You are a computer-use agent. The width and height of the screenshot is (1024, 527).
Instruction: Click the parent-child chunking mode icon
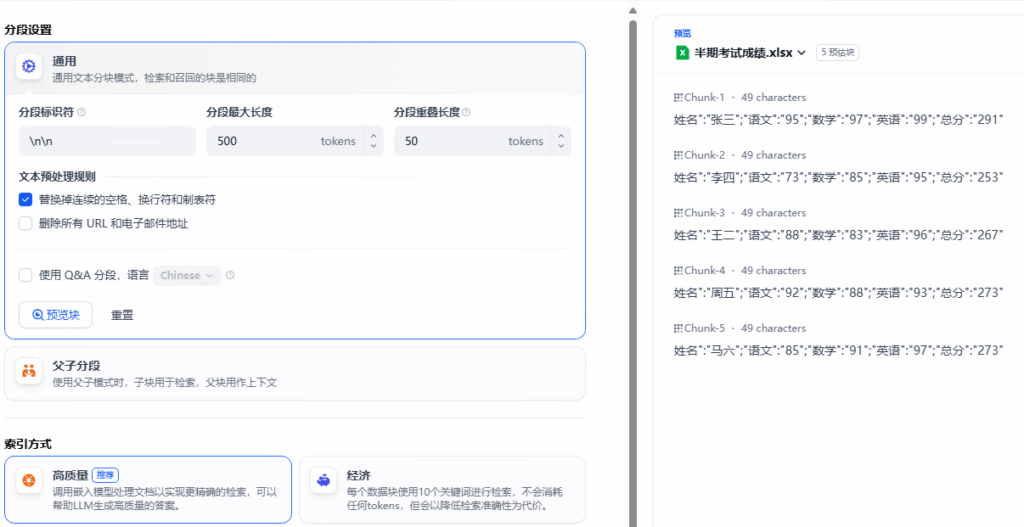[x=29, y=372]
